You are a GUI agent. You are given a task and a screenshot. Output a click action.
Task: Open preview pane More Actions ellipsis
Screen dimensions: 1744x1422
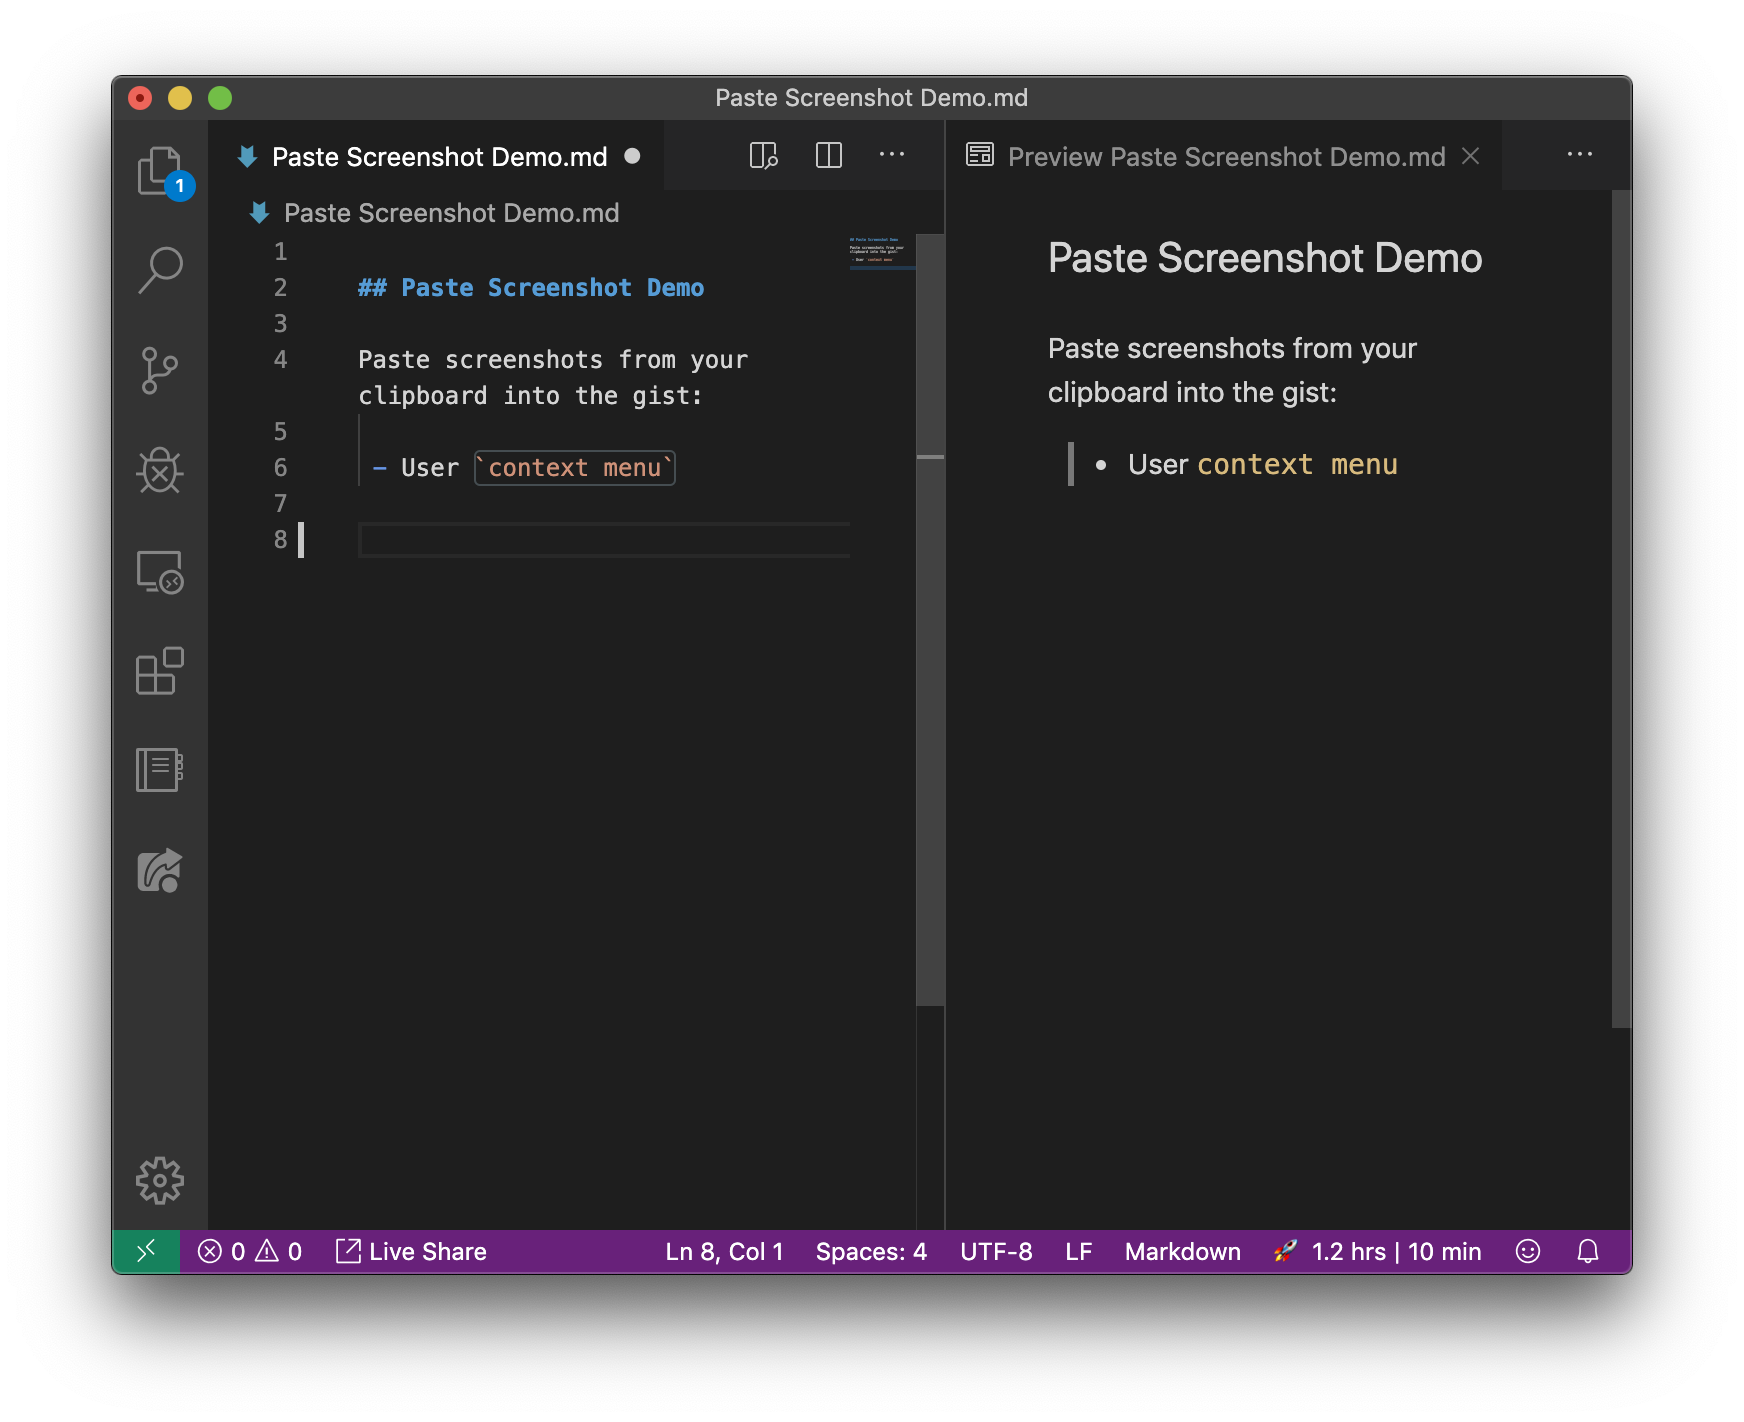point(1580,155)
